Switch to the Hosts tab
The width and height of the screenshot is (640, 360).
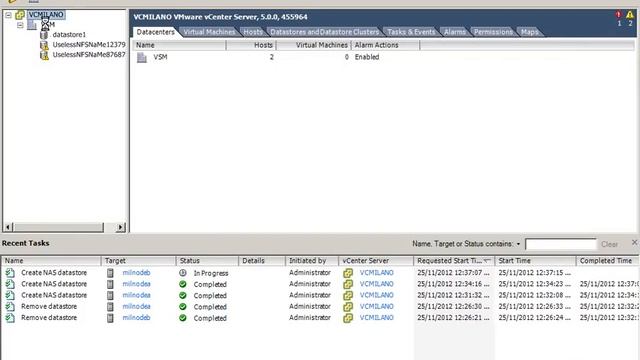point(253,32)
